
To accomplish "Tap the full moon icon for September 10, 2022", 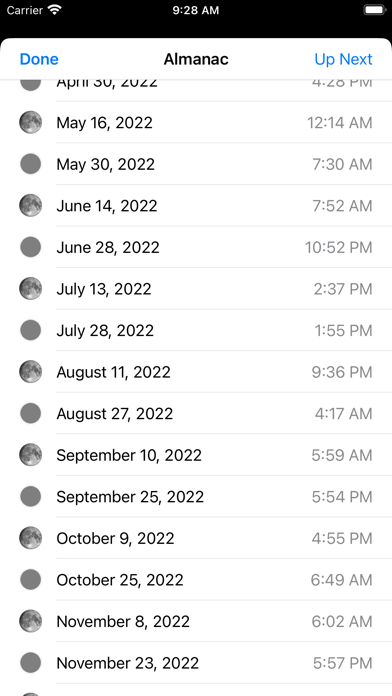I will click(x=31, y=455).
